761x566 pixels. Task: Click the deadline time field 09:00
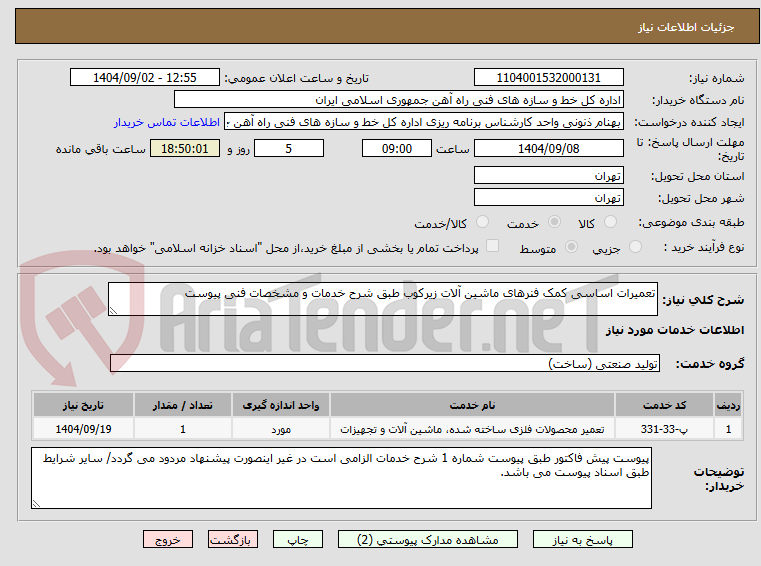397,148
